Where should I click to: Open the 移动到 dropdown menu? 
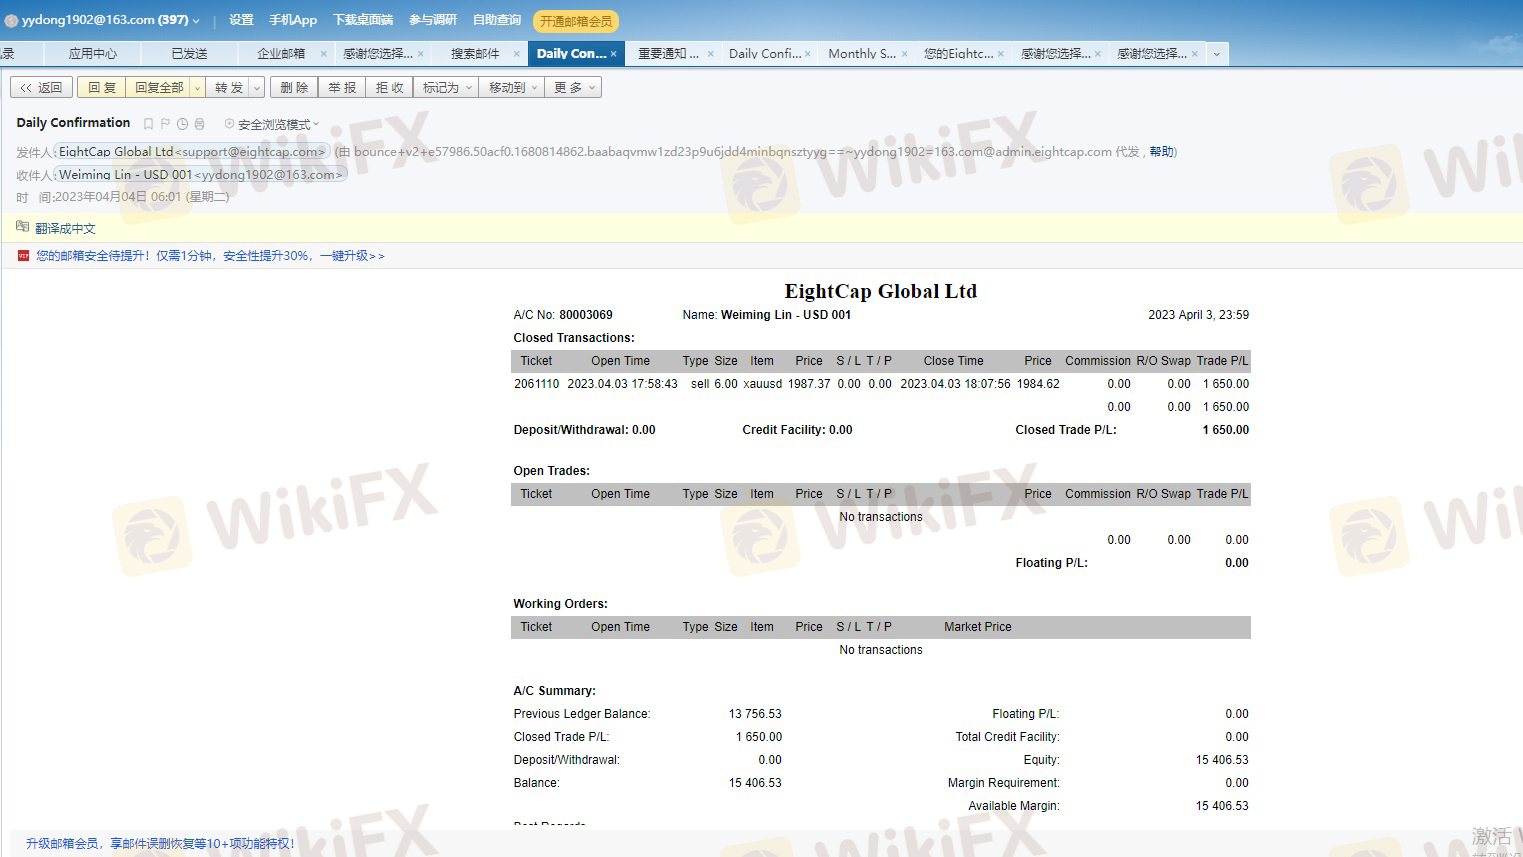[x=512, y=88]
